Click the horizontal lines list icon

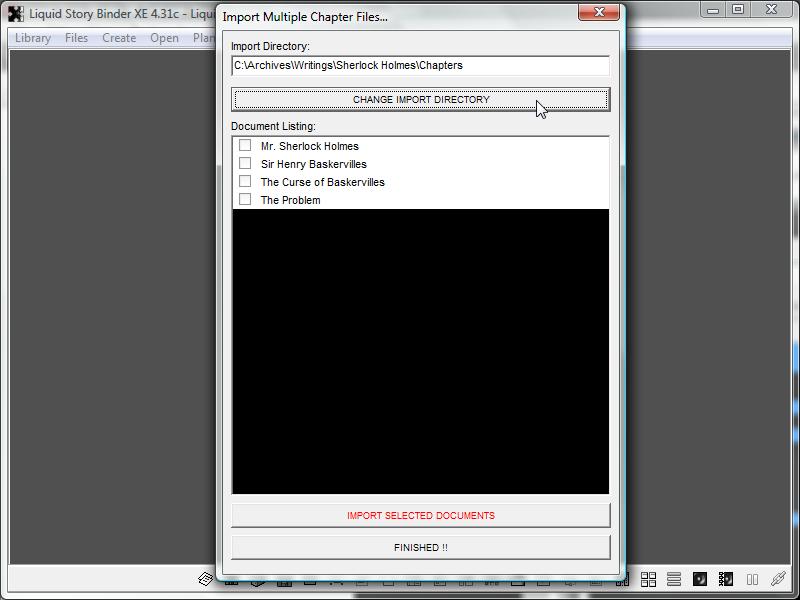[x=674, y=579]
